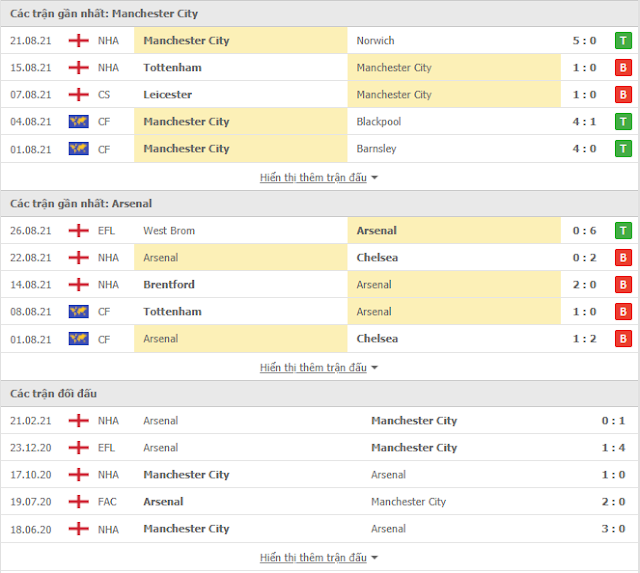Open the Arsenal vs Chelsea 22.08.21 row
Screen dimensions: 640x573
coord(320,258)
